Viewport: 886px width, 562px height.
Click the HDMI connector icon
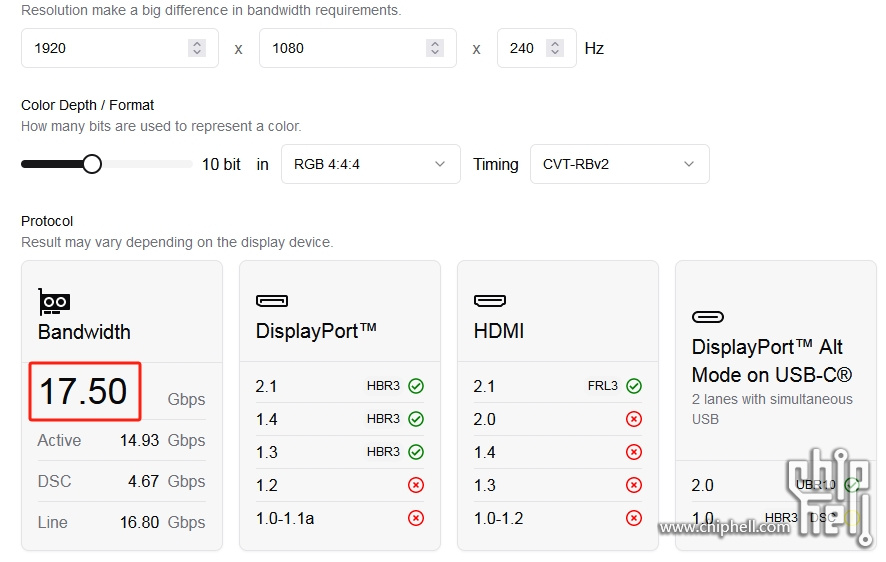490,300
